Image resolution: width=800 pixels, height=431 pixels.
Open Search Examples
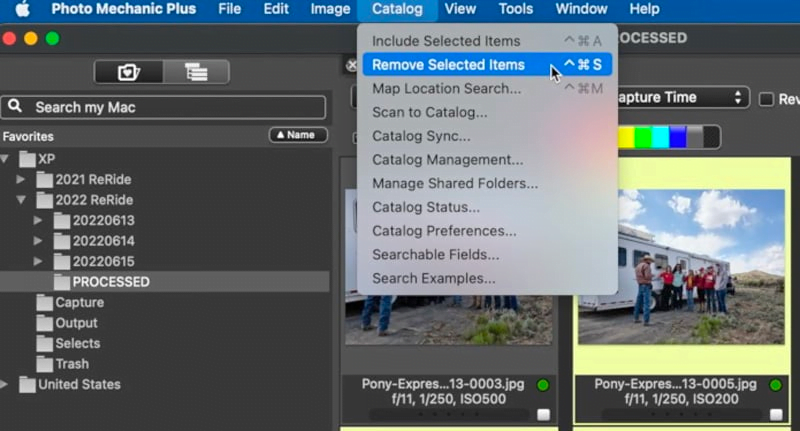click(x=487, y=278)
